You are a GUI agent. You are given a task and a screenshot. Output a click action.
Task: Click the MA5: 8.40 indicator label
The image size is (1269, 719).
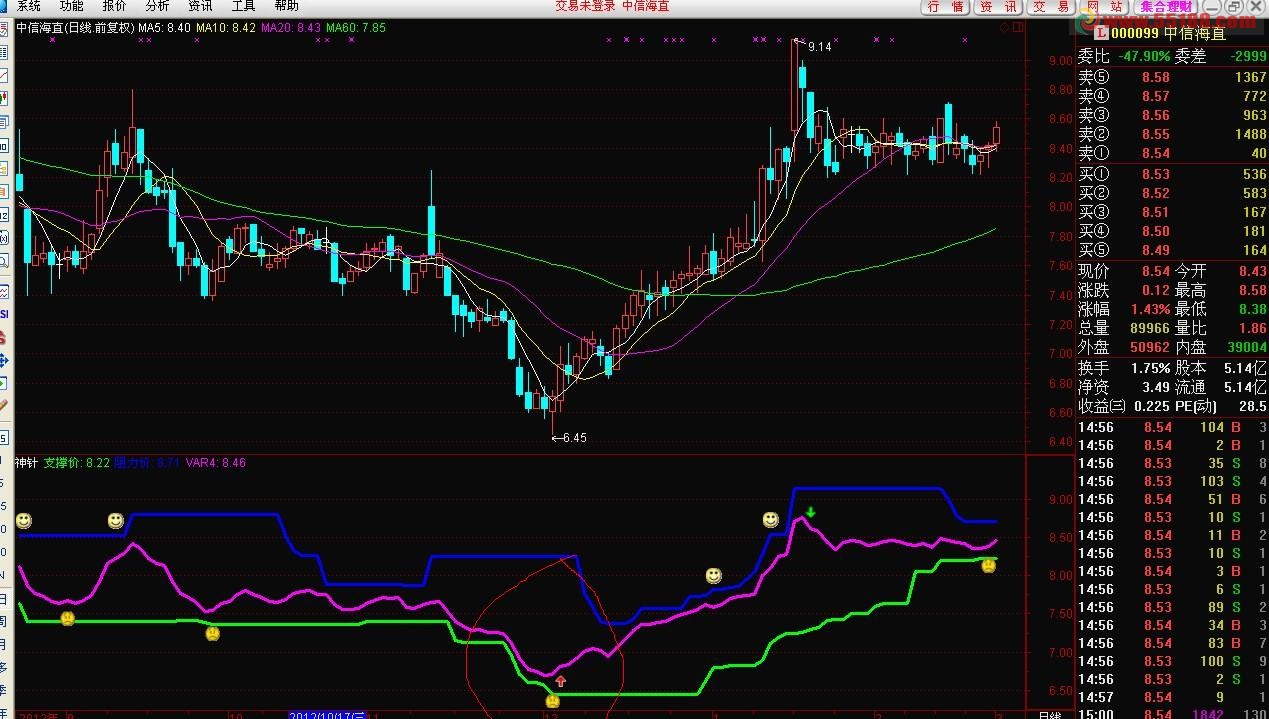[x=165, y=28]
